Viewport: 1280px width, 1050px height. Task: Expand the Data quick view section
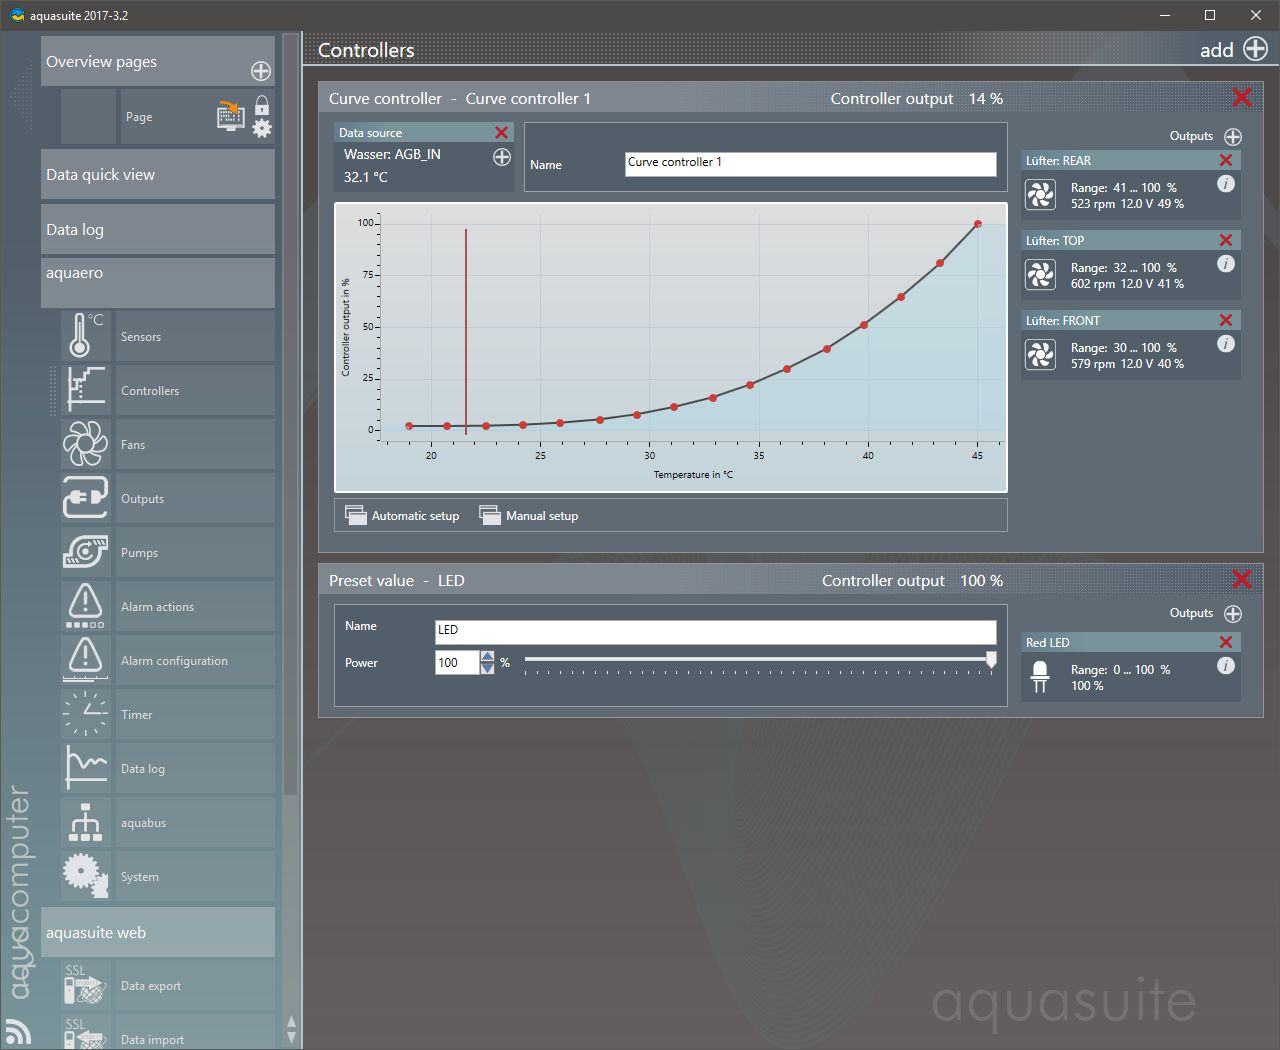coord(158,174)
